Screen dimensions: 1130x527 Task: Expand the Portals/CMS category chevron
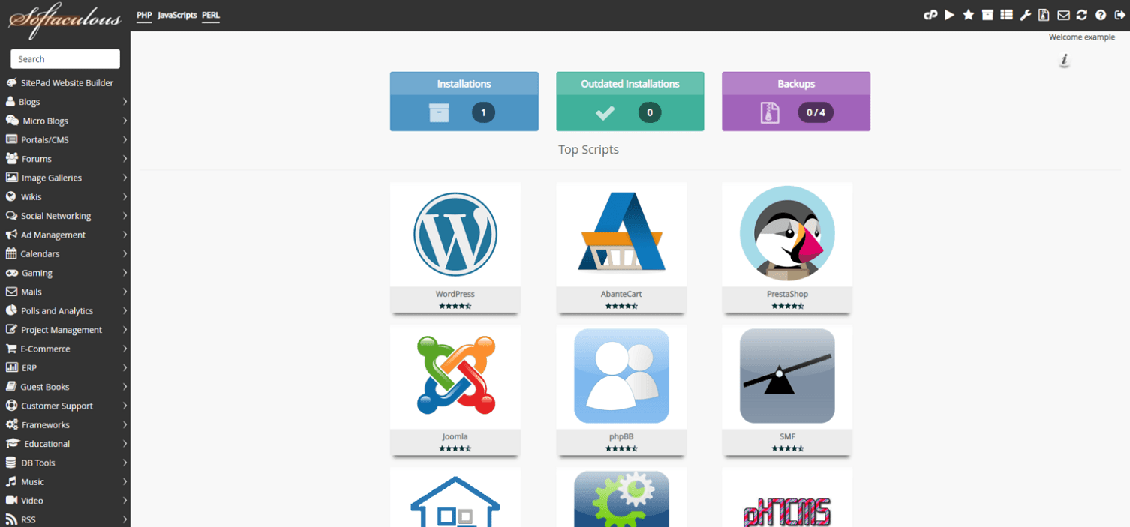125,140
